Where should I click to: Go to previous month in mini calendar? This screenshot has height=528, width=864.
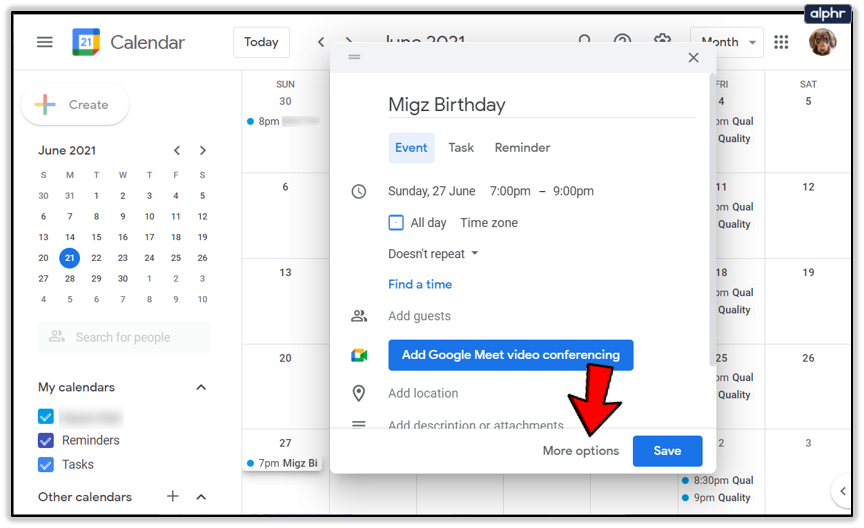pyautogui.click(x=176, y=150)
